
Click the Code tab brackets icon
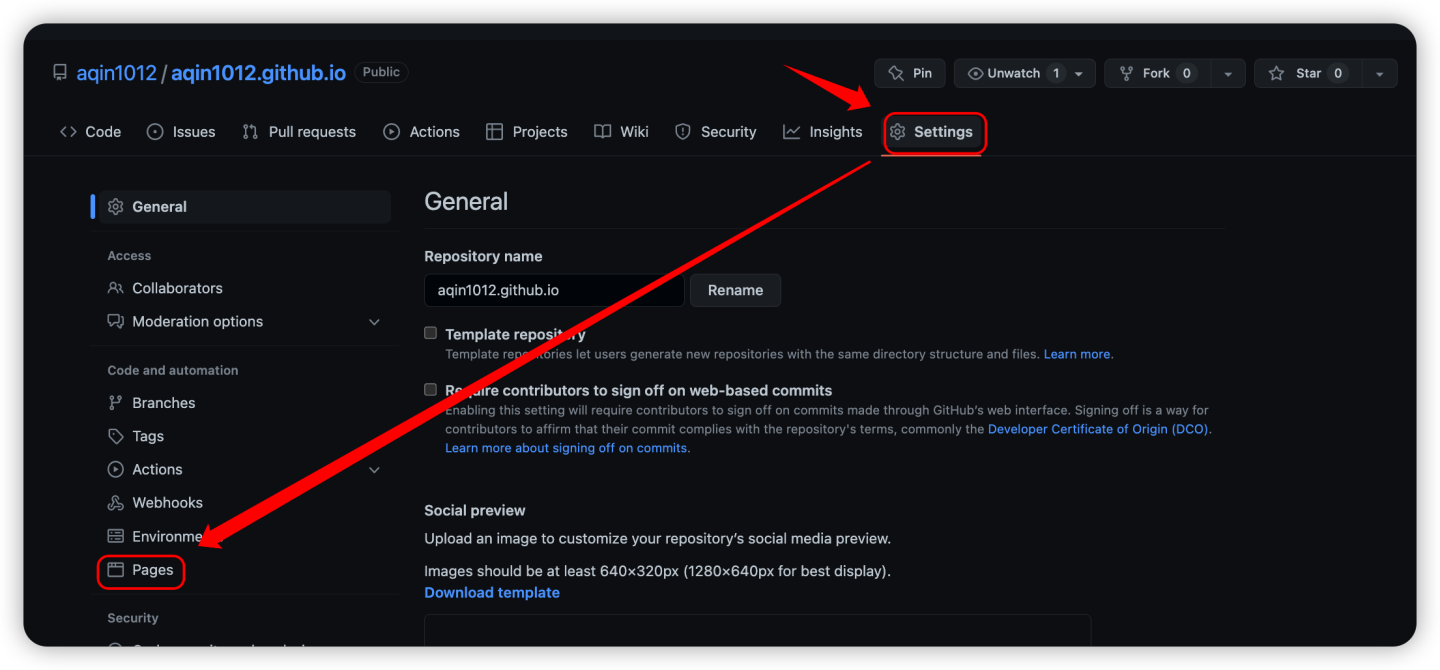click(68, 132)
